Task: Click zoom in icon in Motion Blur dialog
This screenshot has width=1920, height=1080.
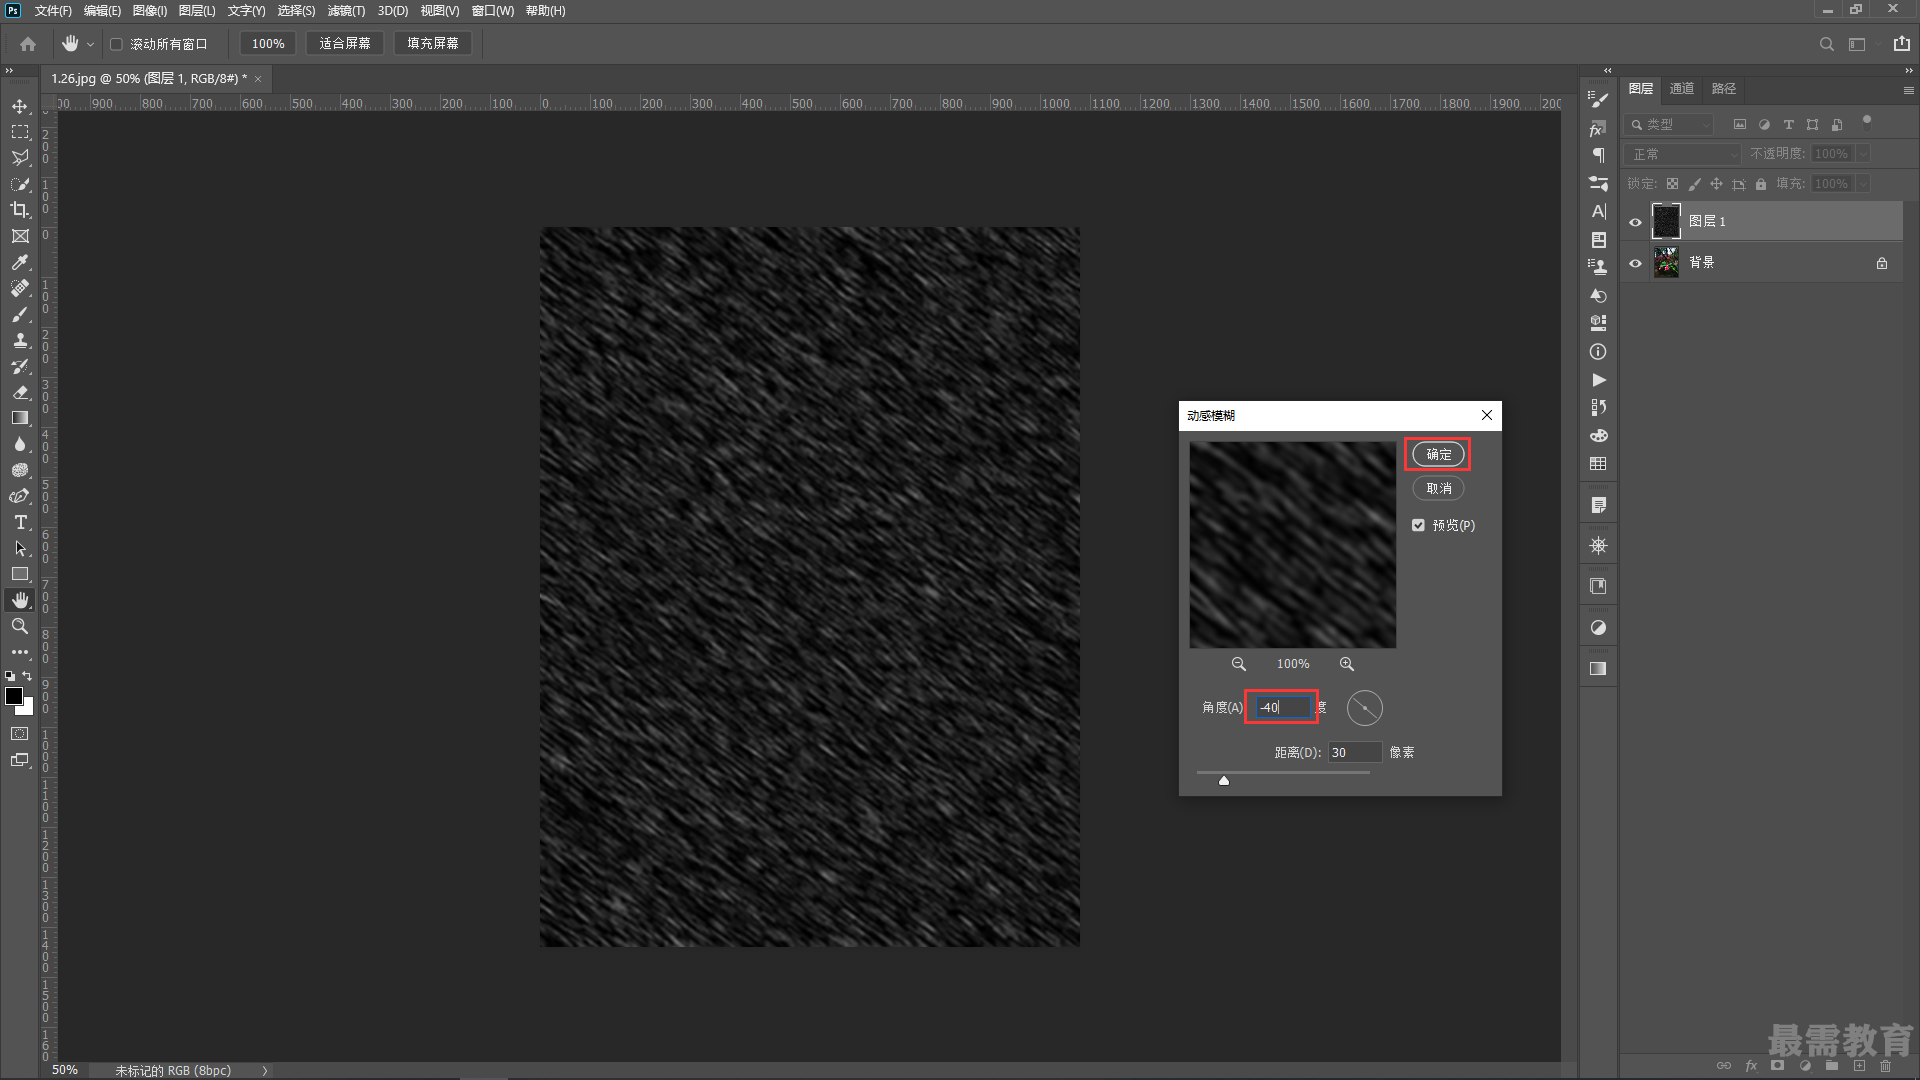Action: click(x=1347, y=664)
